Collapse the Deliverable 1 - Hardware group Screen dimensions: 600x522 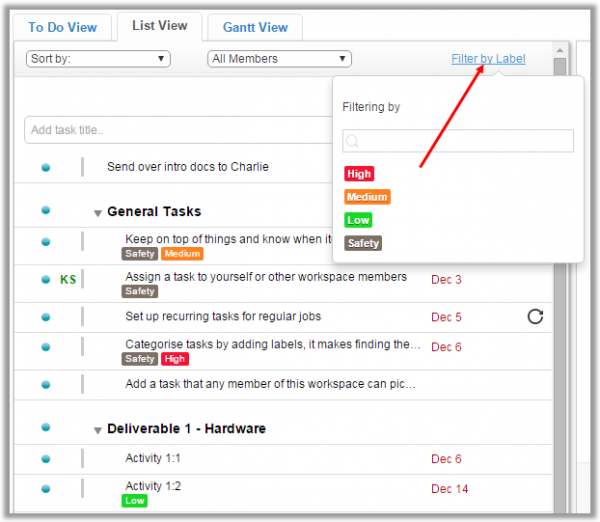coord(98,431)
